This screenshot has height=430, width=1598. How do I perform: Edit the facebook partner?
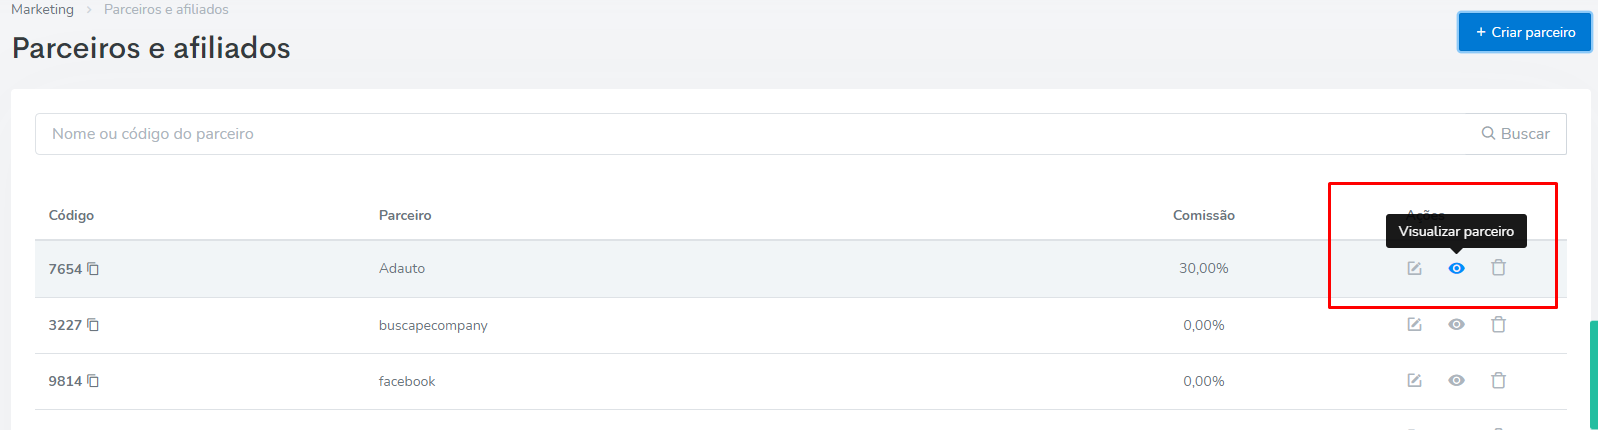tap(1414, 380)
